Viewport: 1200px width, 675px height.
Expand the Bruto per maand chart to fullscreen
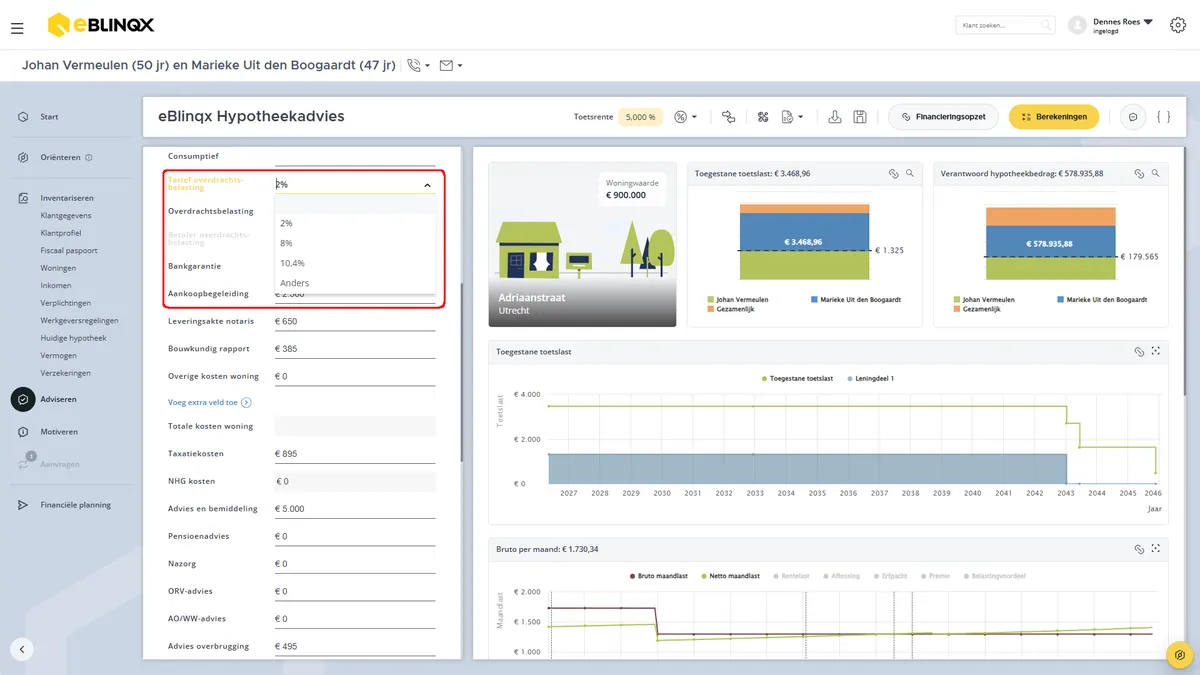point(1156,549)
